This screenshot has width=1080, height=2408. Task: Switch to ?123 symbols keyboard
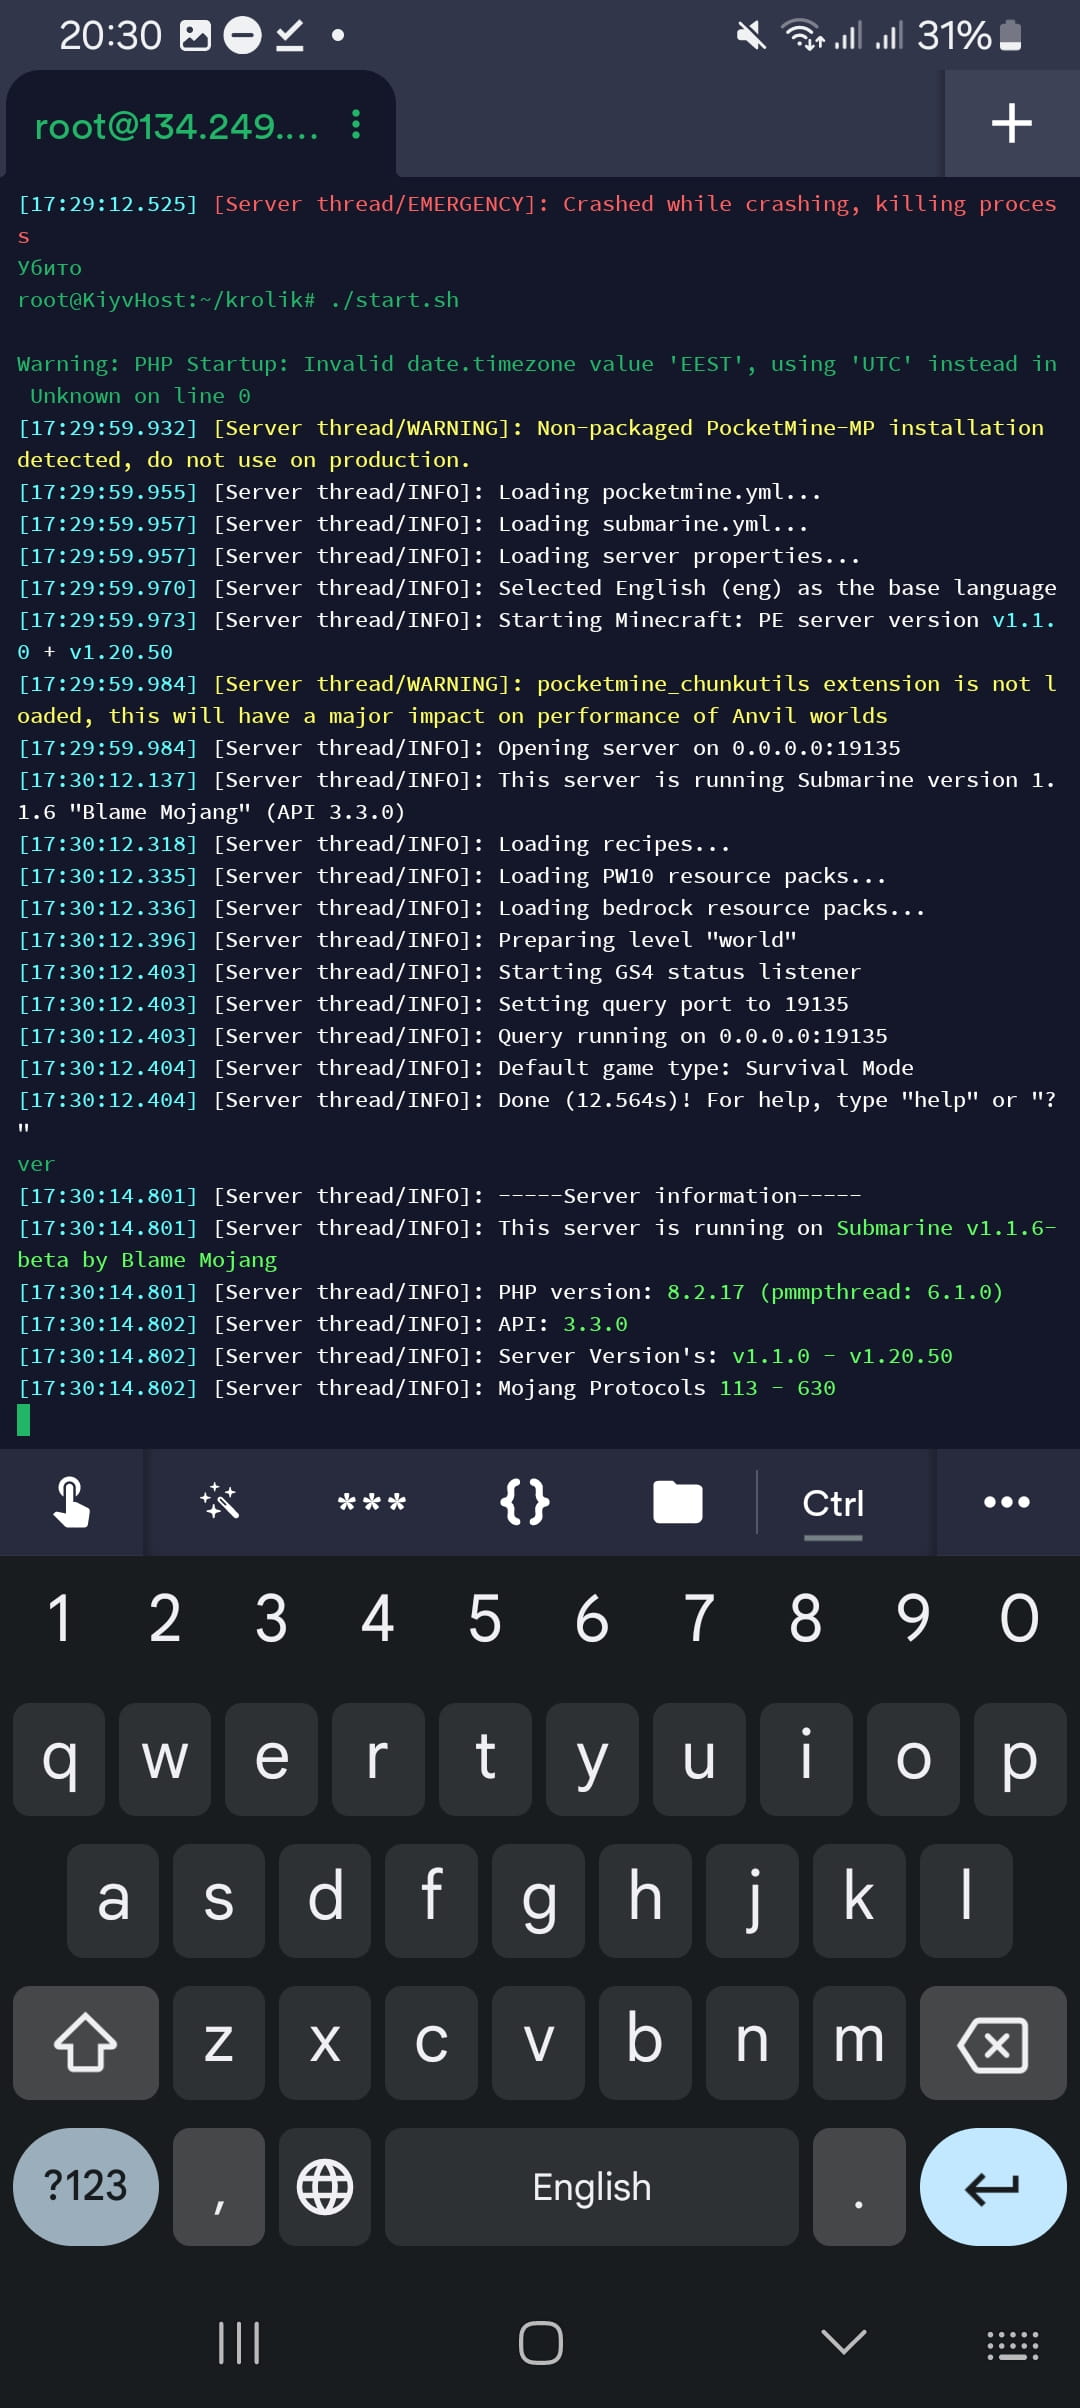click(x=86, y=2187)
